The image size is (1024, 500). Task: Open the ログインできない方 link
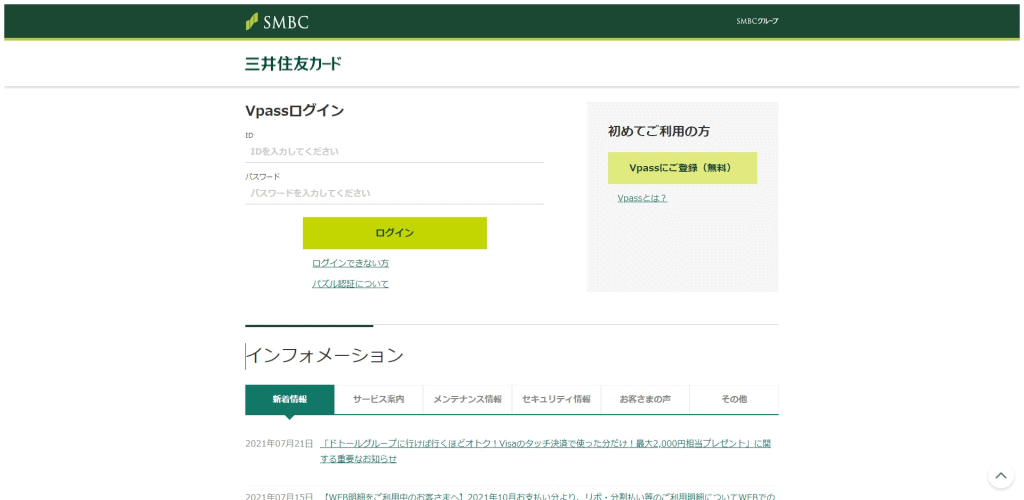pos(351,263)
